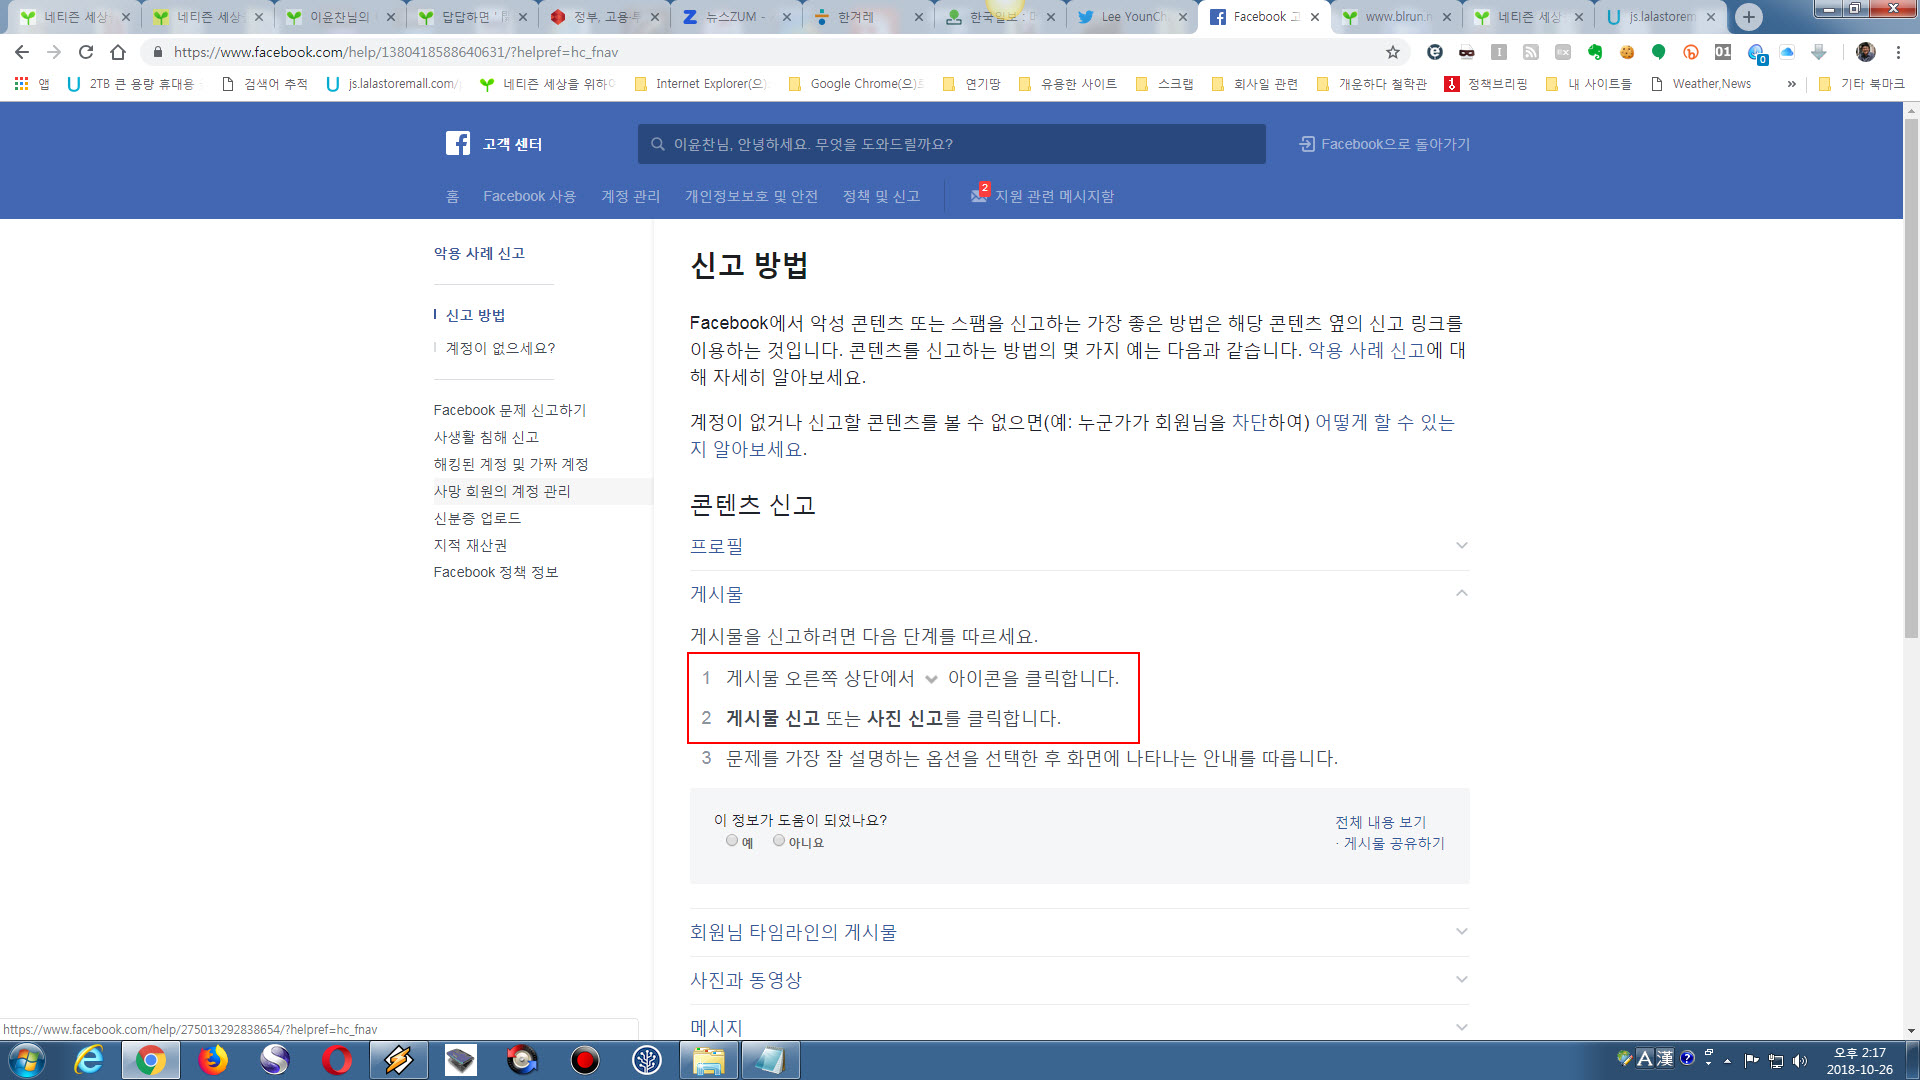
Task: Open the Chrome profile avatar
Action: coord(1865,52)
